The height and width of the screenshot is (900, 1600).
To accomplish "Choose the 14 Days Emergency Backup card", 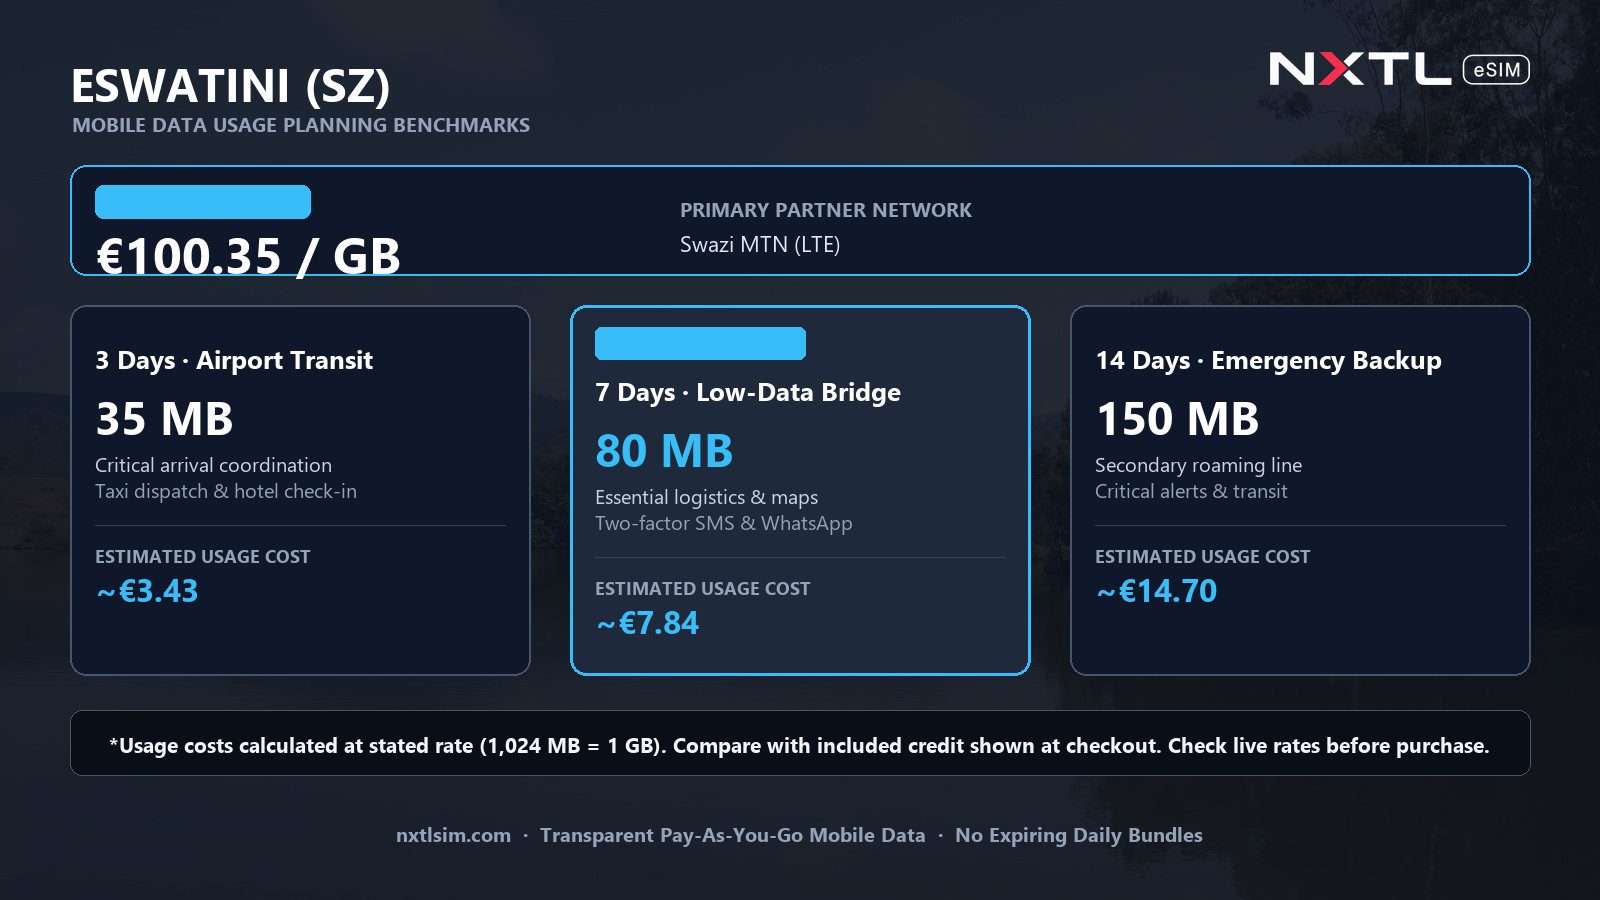I will coord(1300,490).
